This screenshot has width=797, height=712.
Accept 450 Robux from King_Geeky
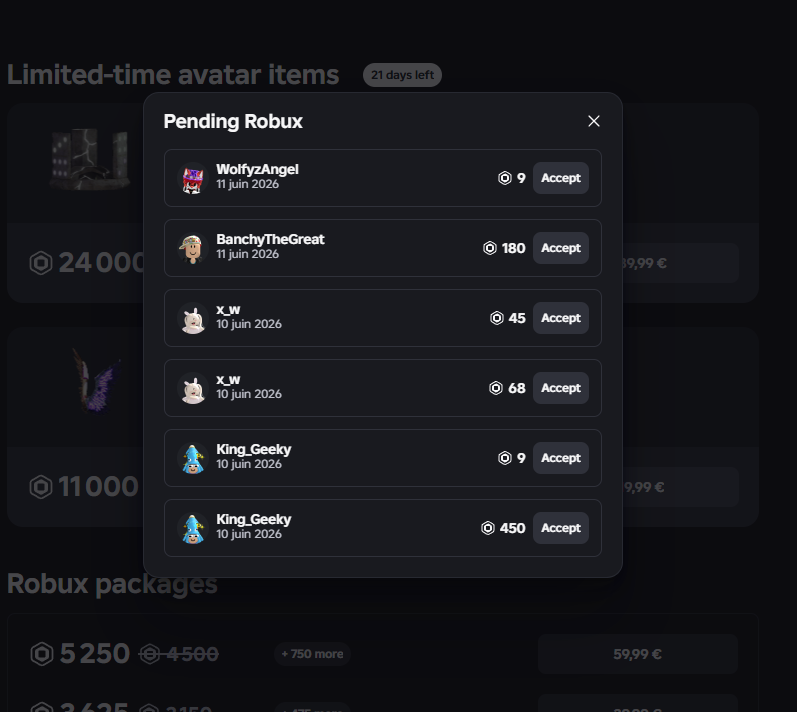(x=561, y=528)
